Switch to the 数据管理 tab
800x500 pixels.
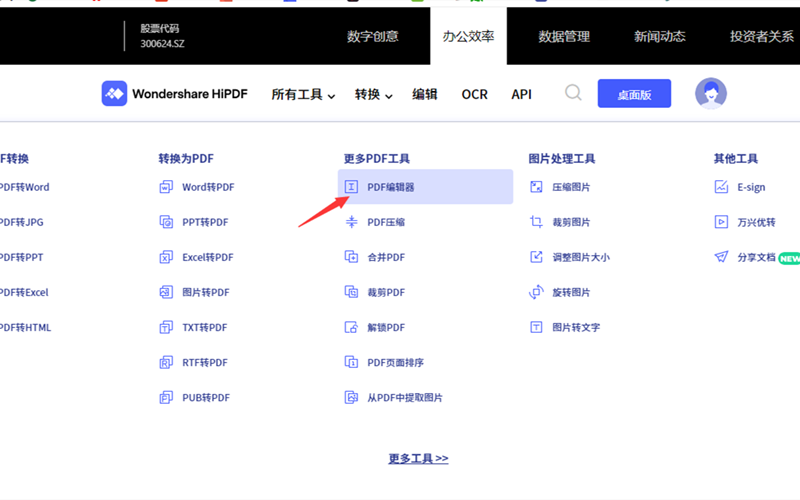coord(564,37)
